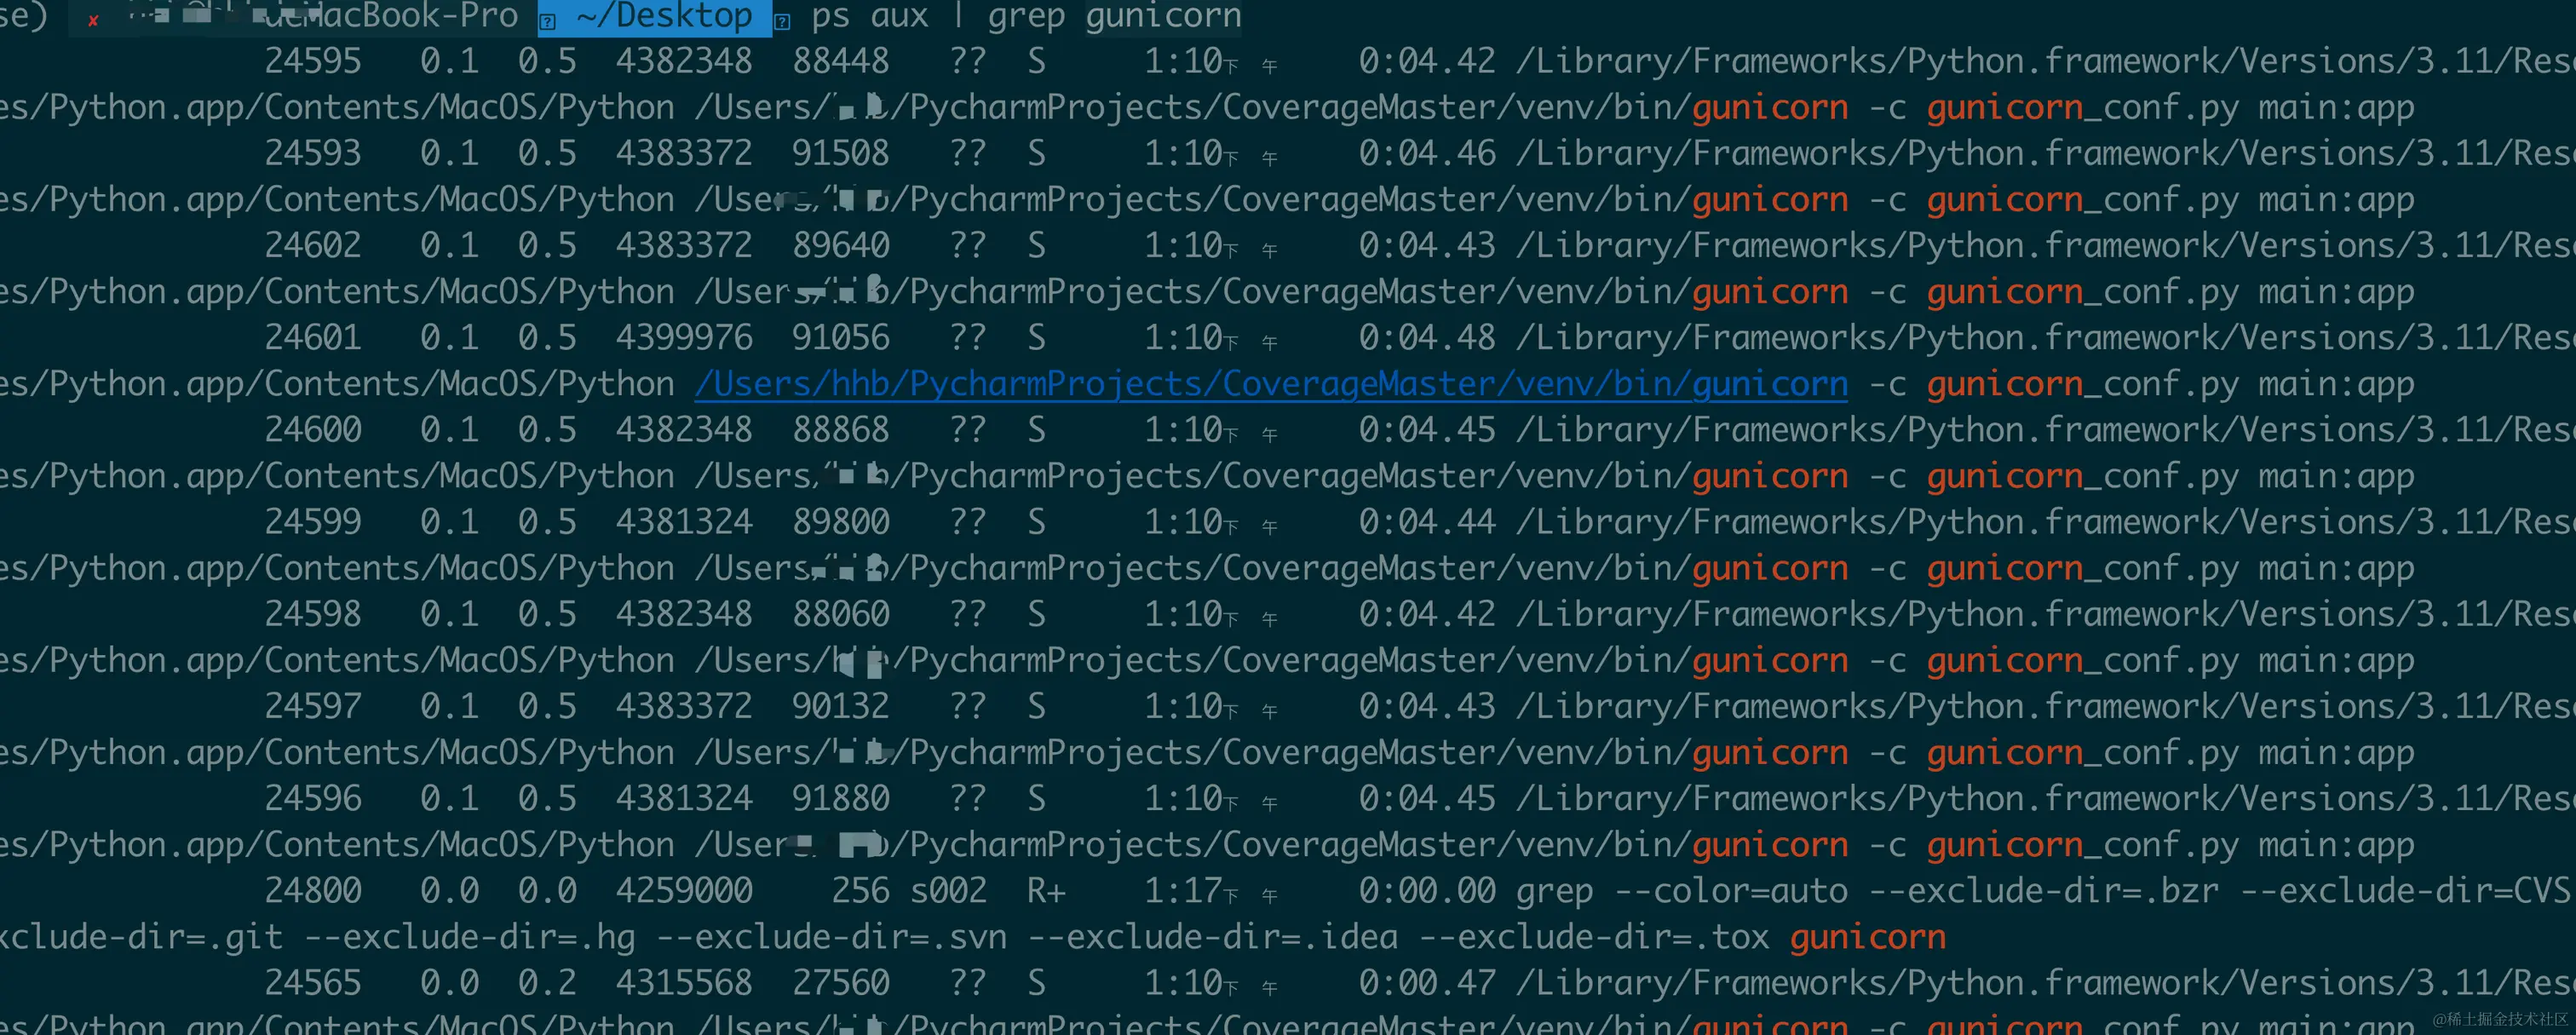Click the s002 terminal name on the grep row
The width and height of the screenshot is (2576, 1035).
[947, 891]
